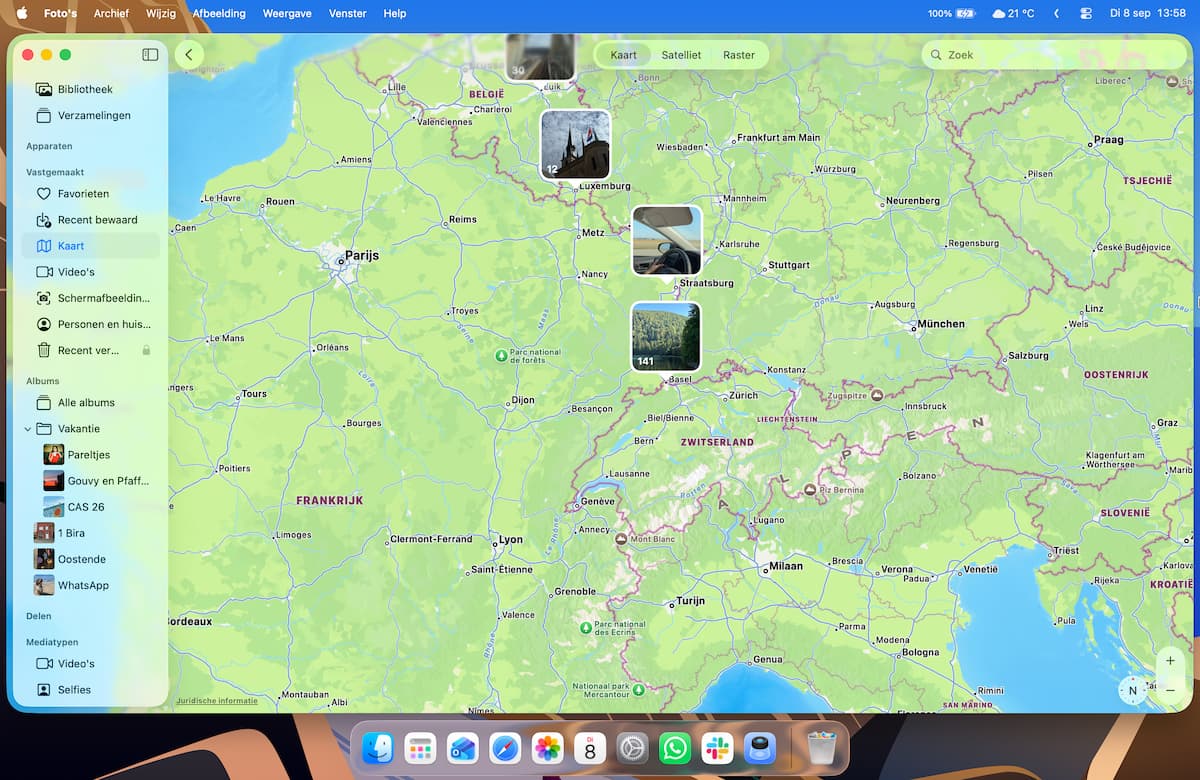The height and width of the screenshot is (780, 1200).
Task: Open the 141 photos cluster near Basel
Action: tap(665, 337)
